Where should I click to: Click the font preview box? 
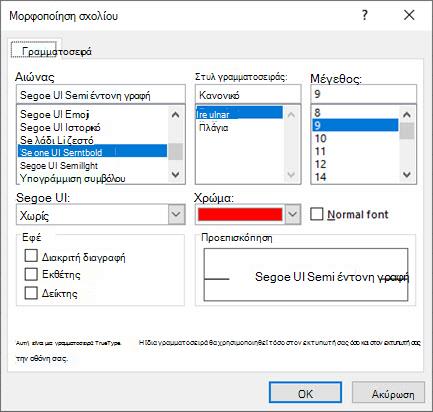[306, 275]
